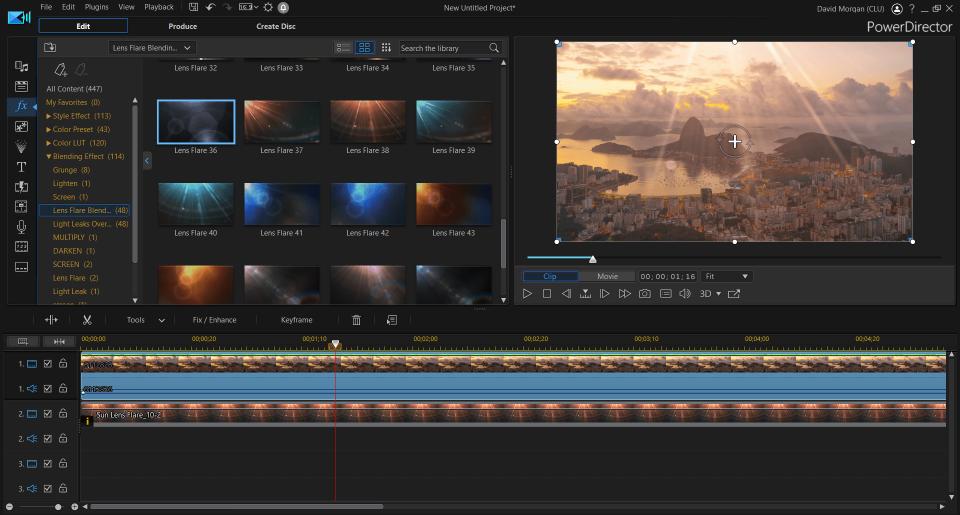Open preferences gear icon in top bar
The image size is (960, 515).
pos(268,7)
